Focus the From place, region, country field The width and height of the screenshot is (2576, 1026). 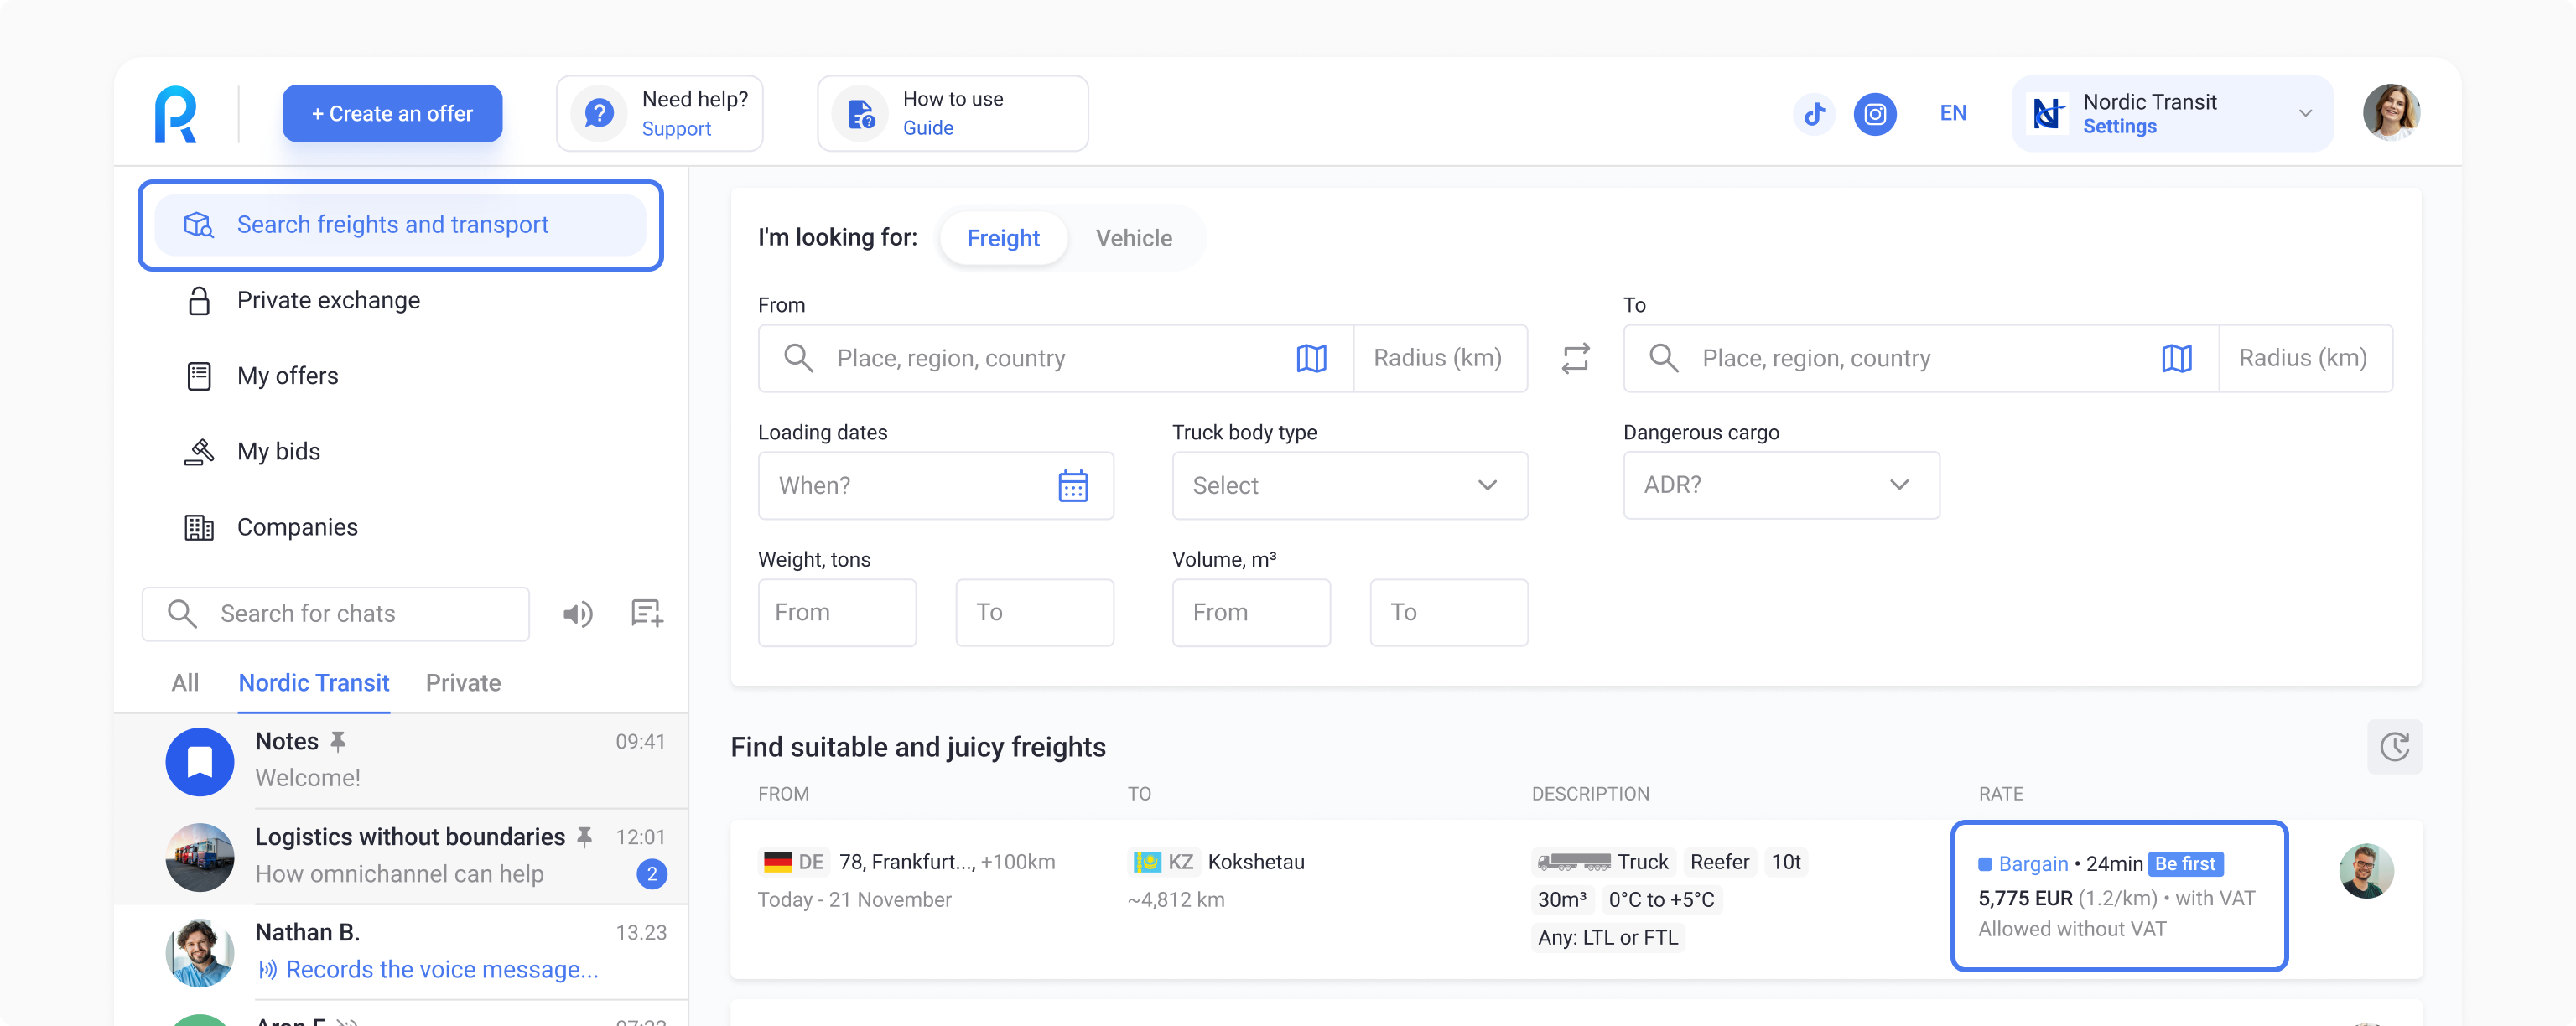click(x=1055, y=358)
